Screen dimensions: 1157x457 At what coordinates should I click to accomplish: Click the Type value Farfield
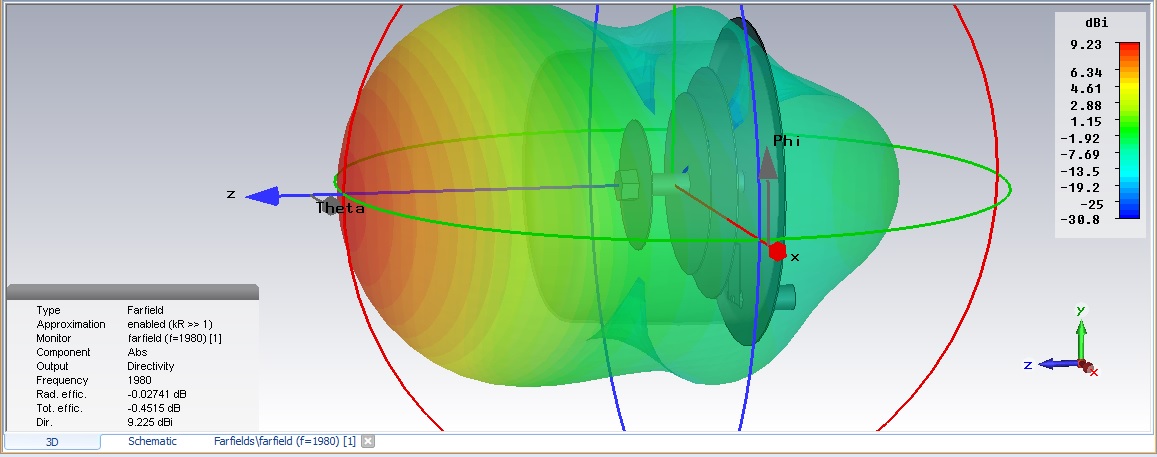coord(145,310)
